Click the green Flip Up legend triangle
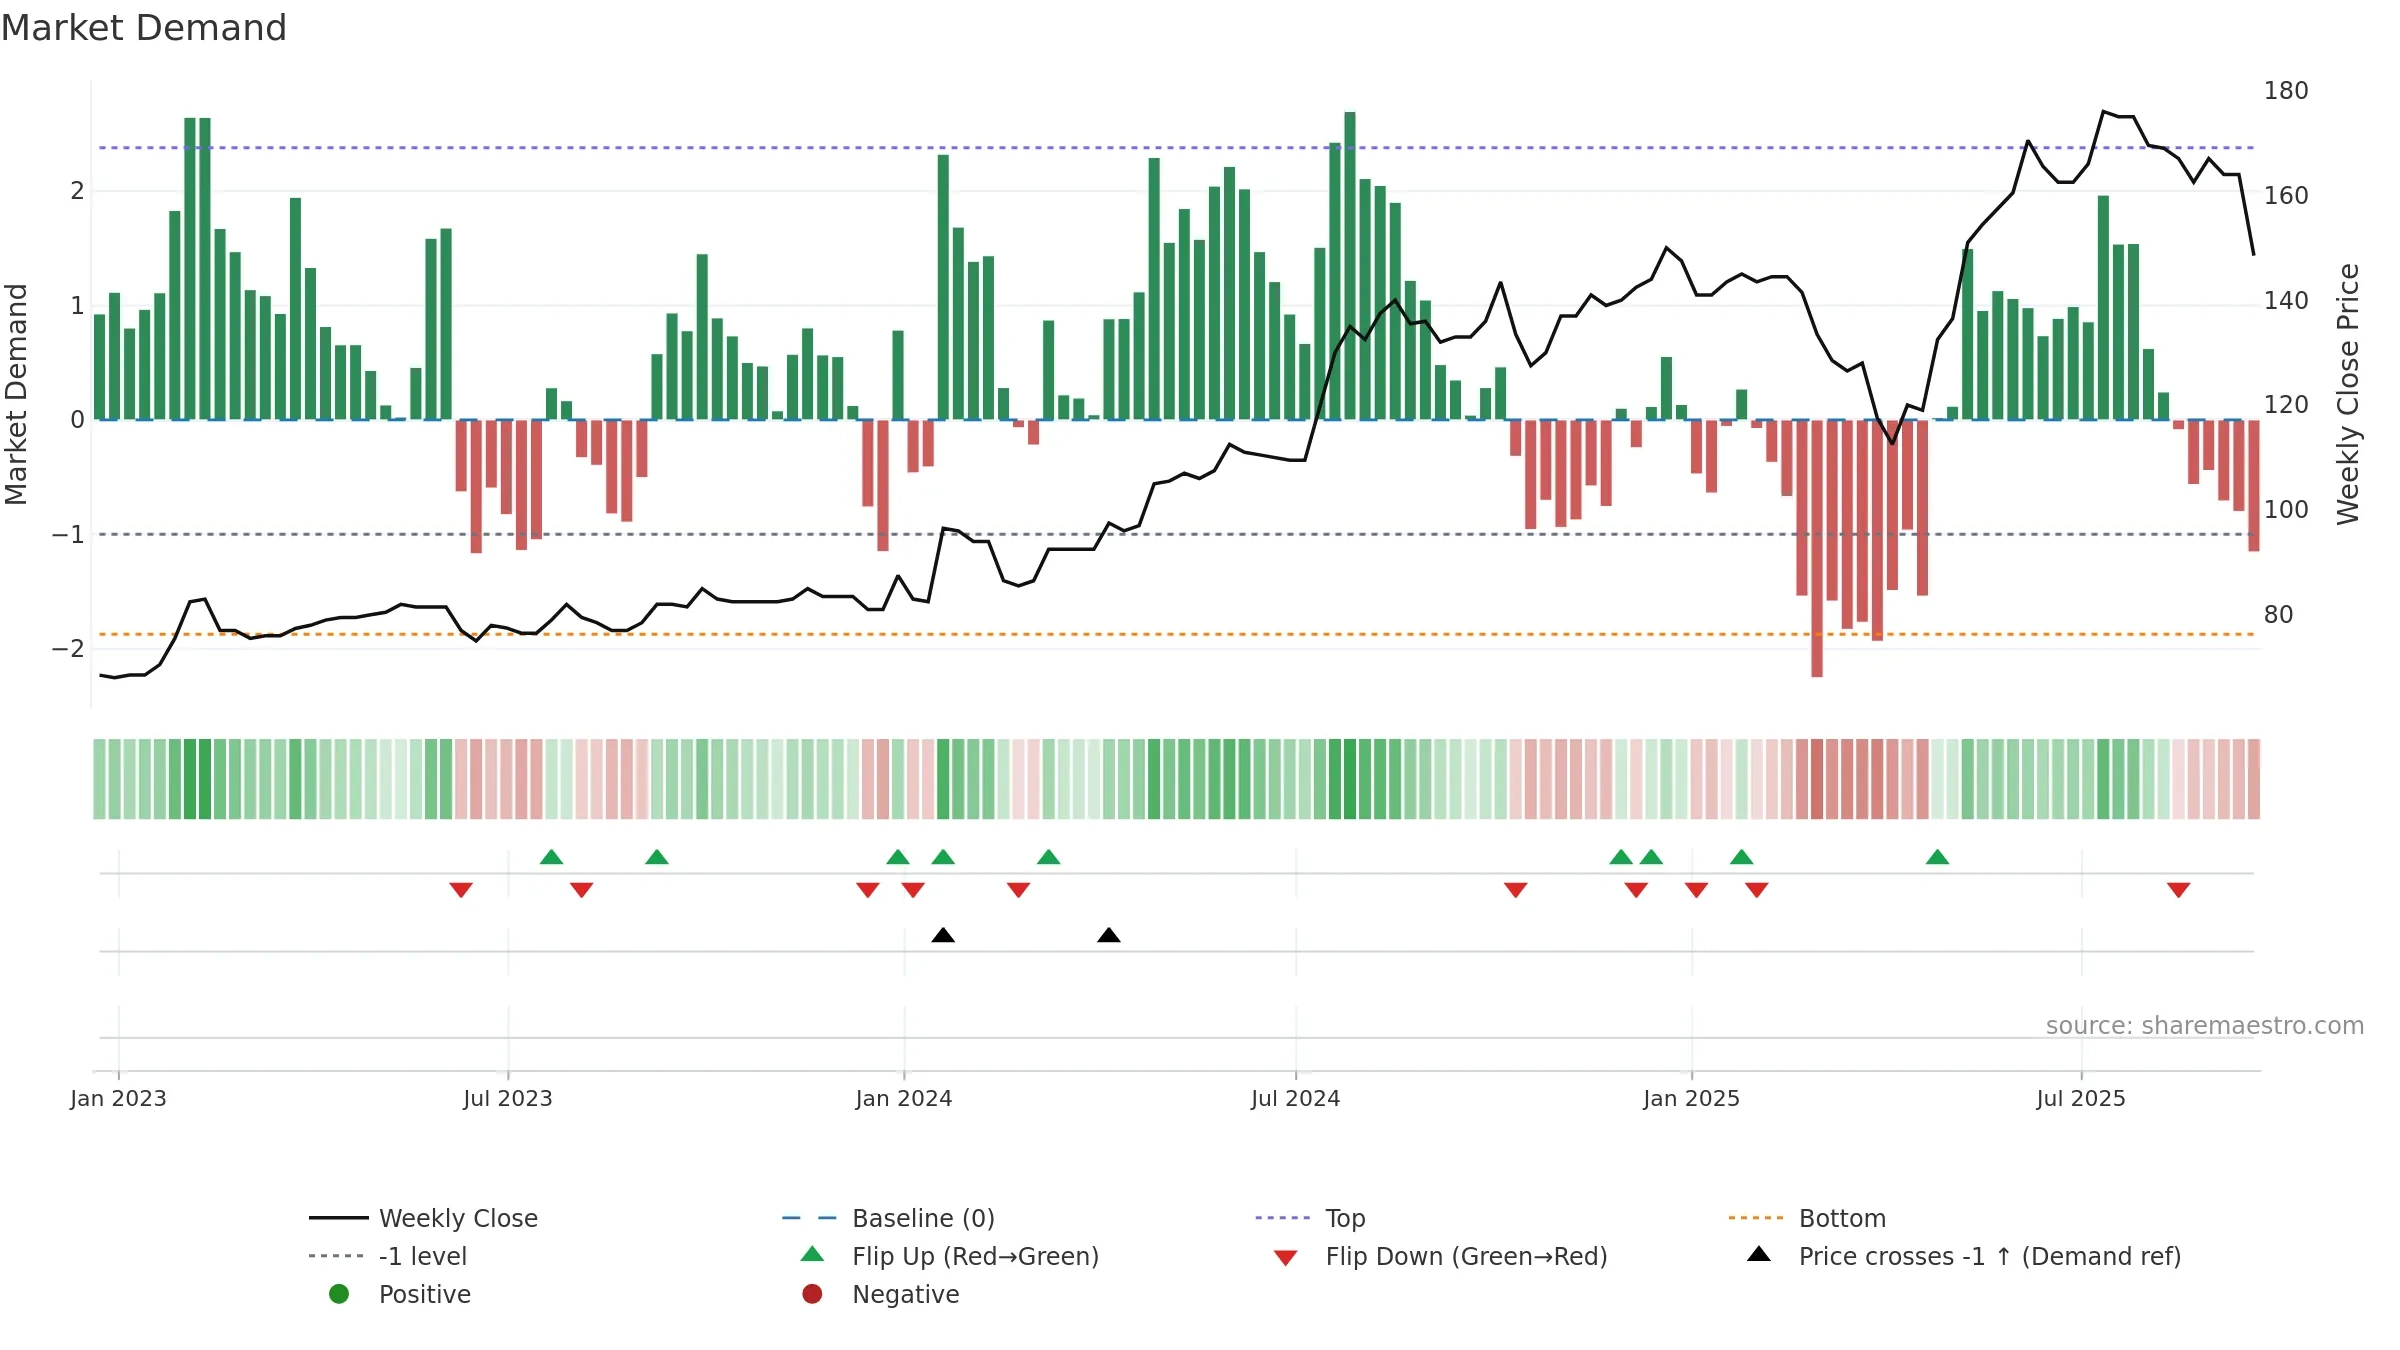The width and height of the screenshot is (2400, 1350). pyautogui.click(x=812, y=1254)
